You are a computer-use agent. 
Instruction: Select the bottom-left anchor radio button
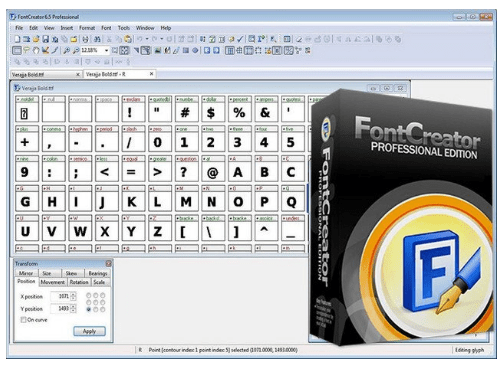click(89, 309)
